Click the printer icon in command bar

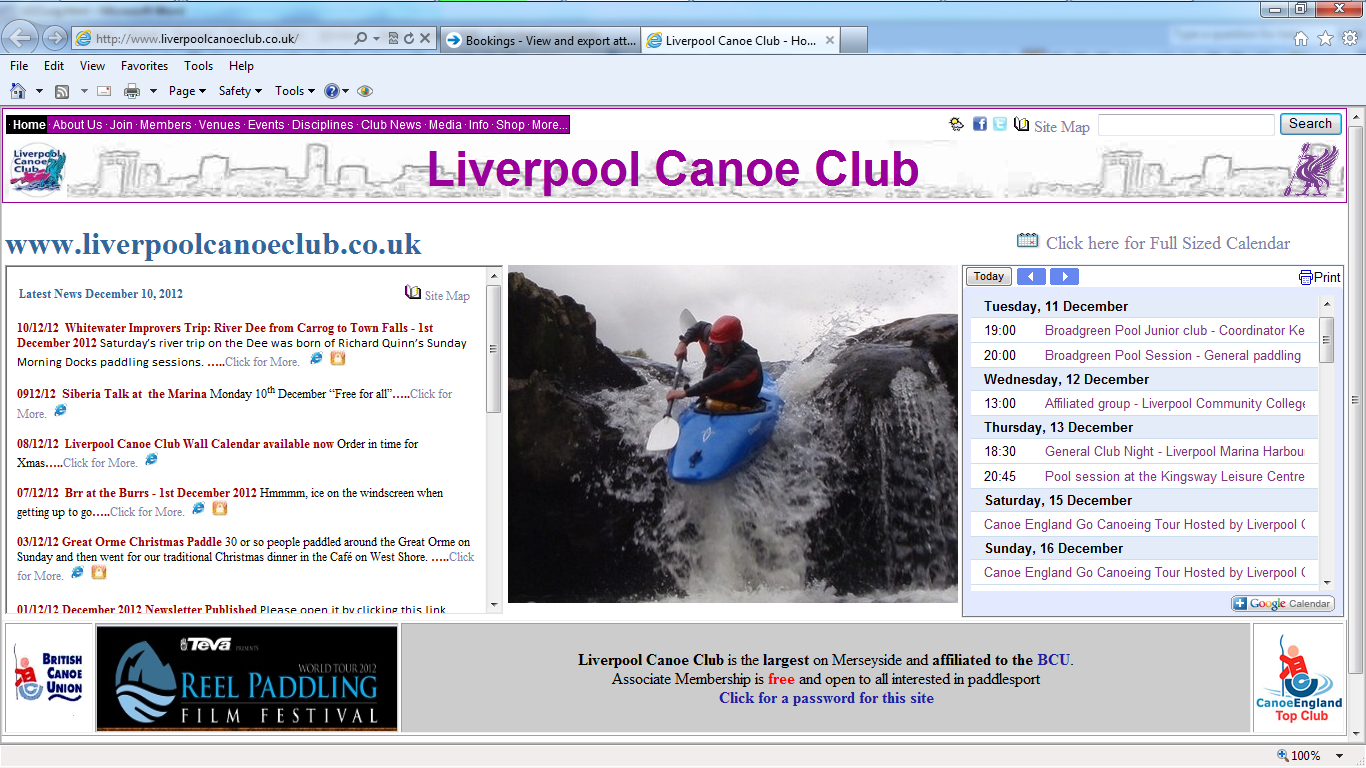[132, 91]
